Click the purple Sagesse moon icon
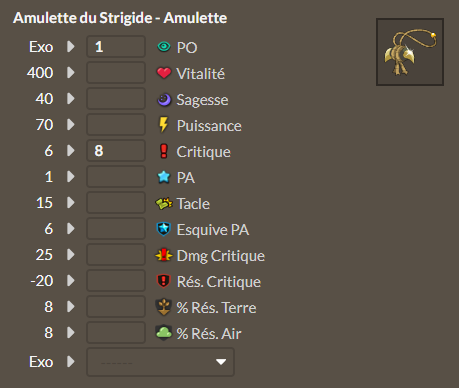Viewport: 459px width, 388px height. coord(164,99)
